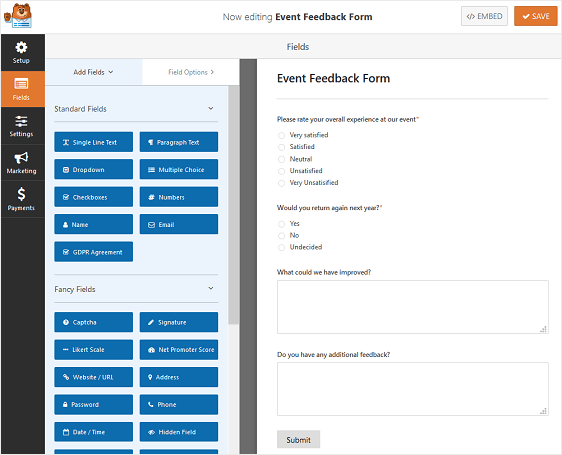Viewport: 562px width, 455px height.
Task: Click the WPForms bear mascot logo
Action: (18, 16)
